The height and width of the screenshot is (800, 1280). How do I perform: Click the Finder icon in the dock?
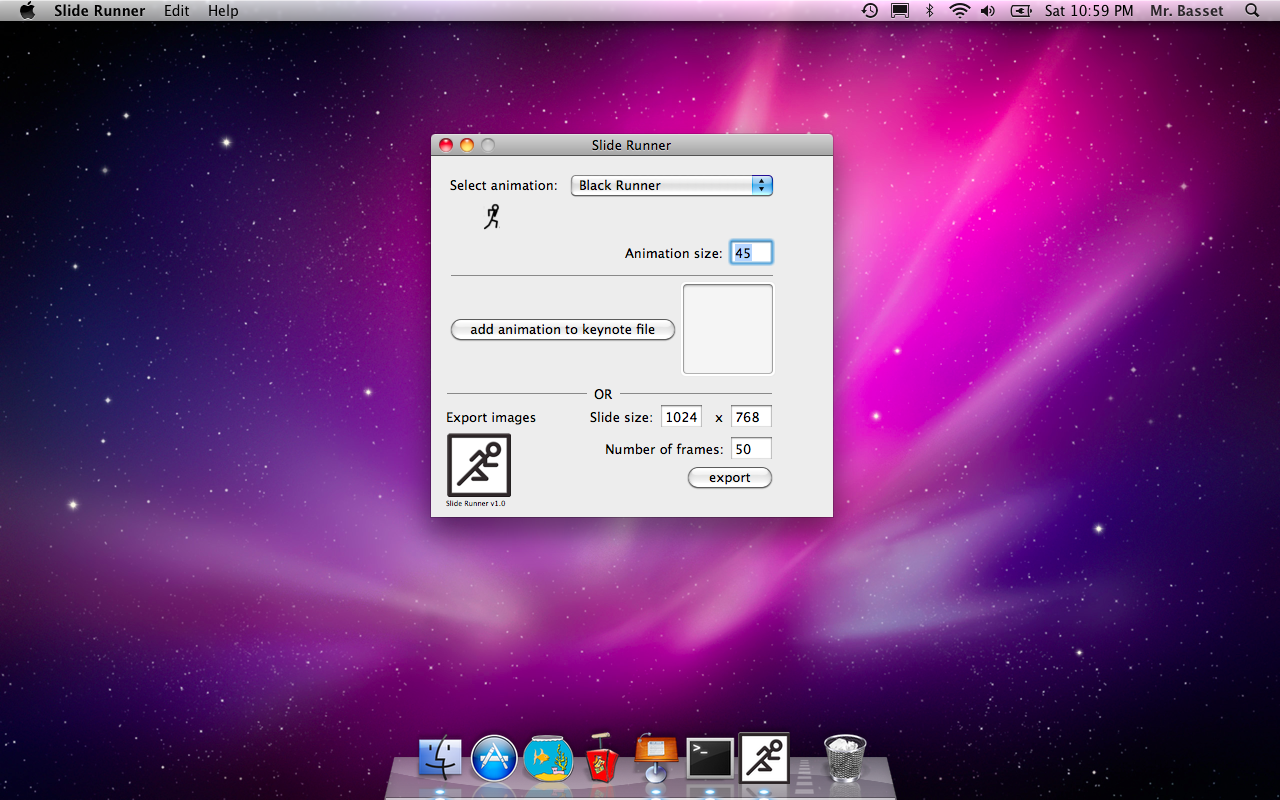tap(440, 759)
